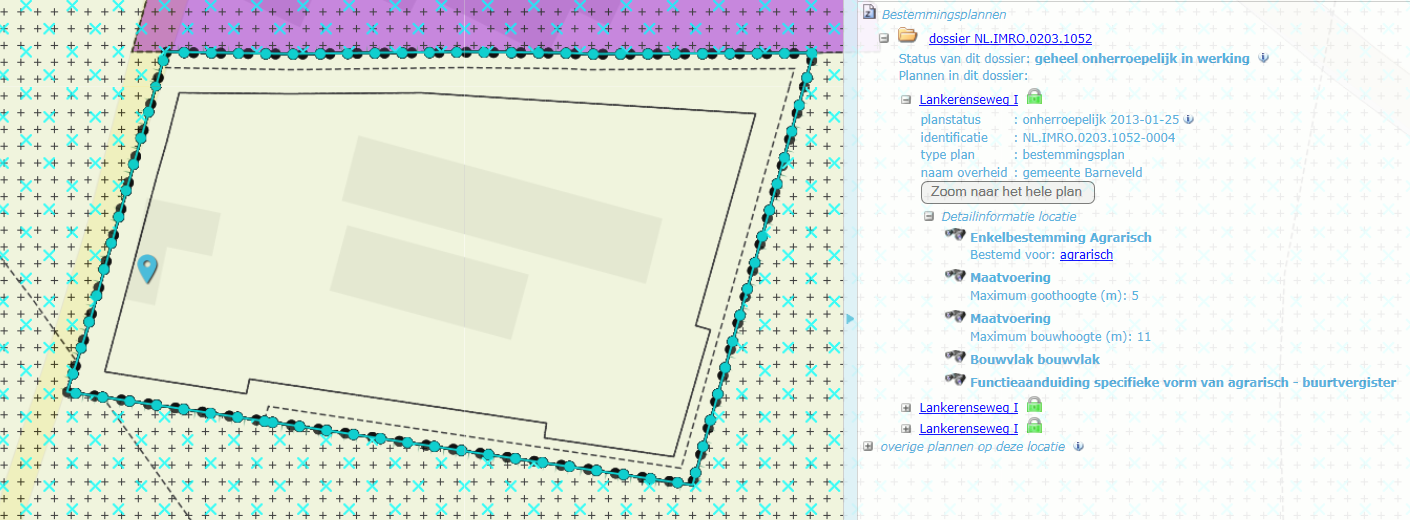The image size is (1410, 520).
Task: Click binoculars icon for Maatvoering bouwhoogte
Action: point(955,316)
